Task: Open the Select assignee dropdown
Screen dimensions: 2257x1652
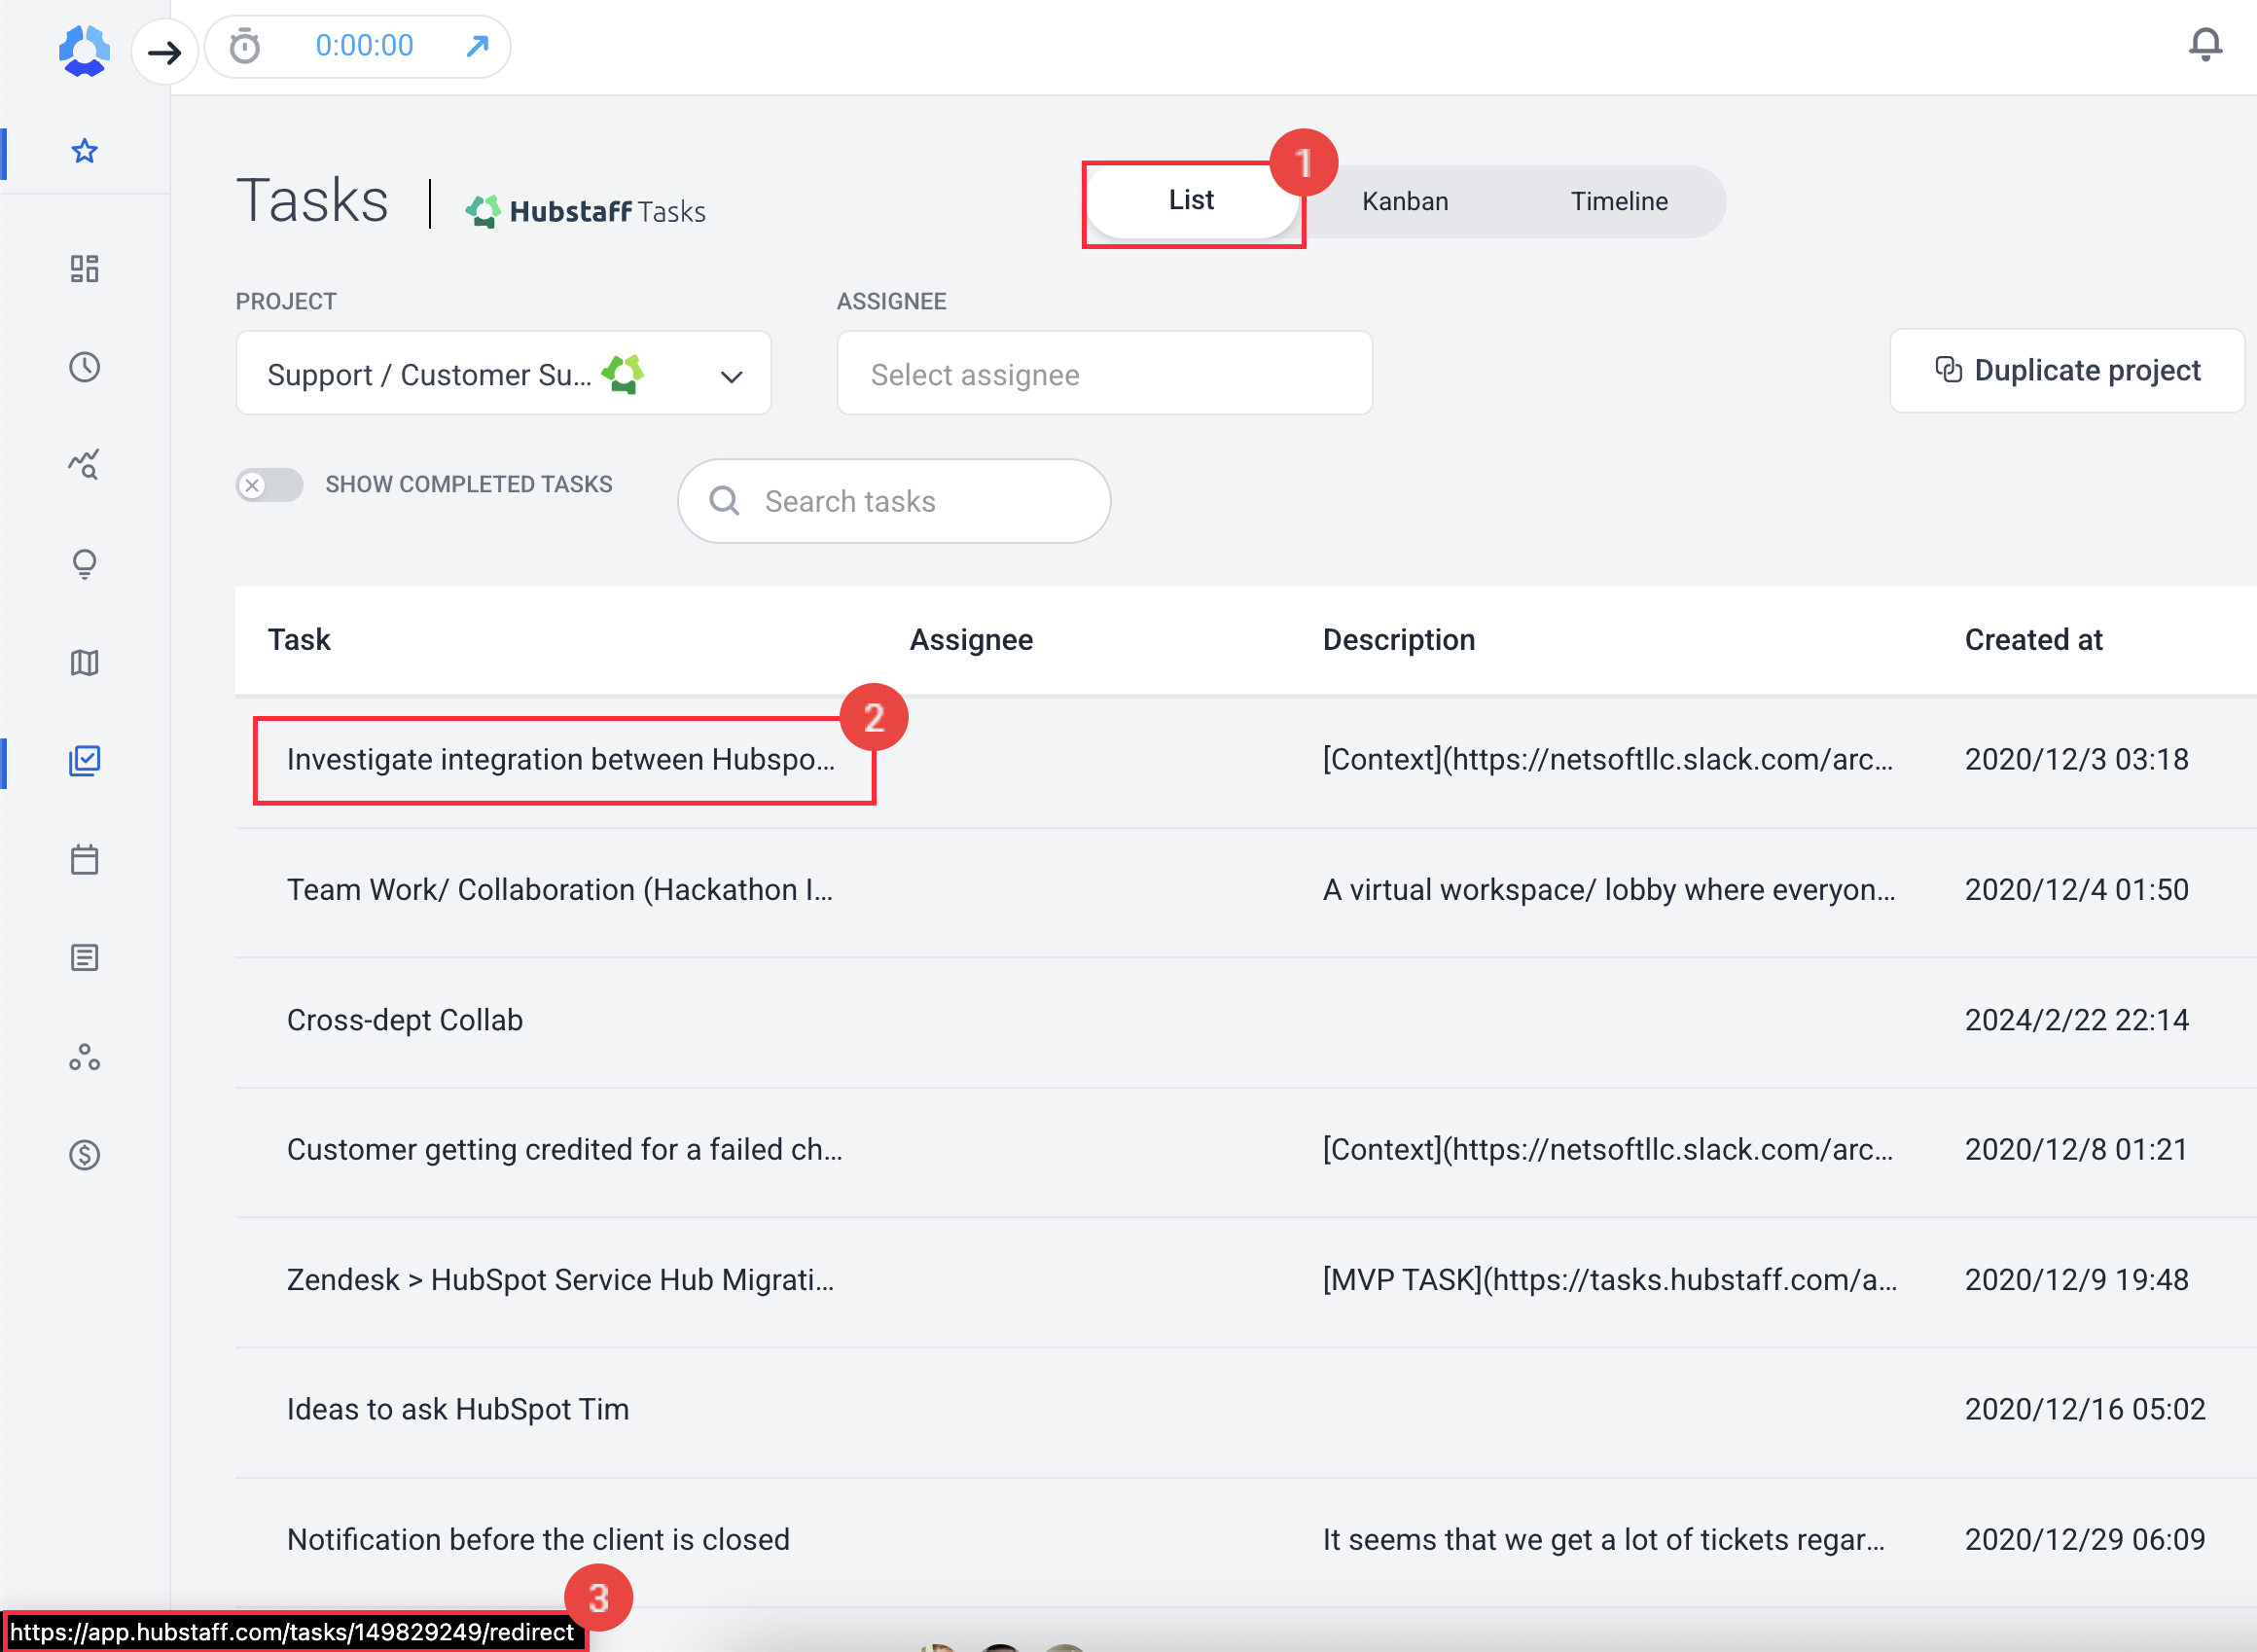Action: point(1104,373)
